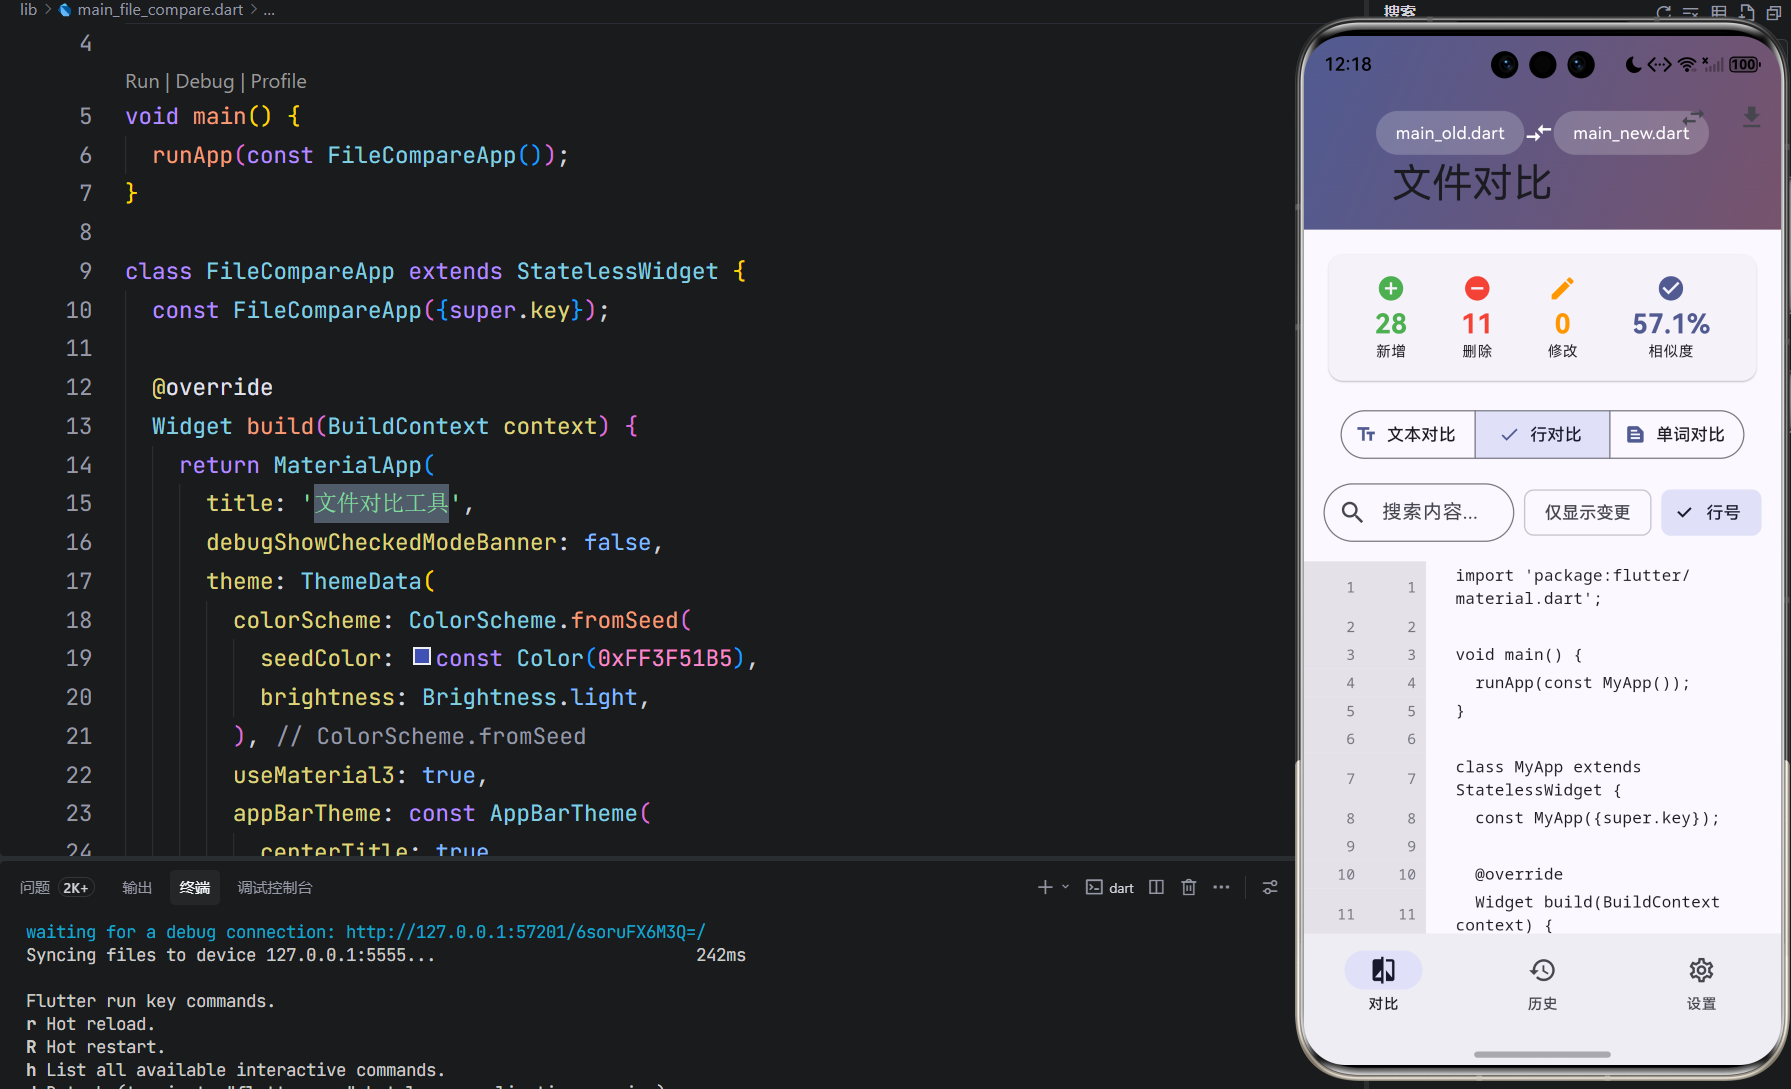This screenshot has height=1089, width=1791.
Task: Tap the phone Wi-Fi status icon
Action: pyautogui.click(x=1687, y=64)
